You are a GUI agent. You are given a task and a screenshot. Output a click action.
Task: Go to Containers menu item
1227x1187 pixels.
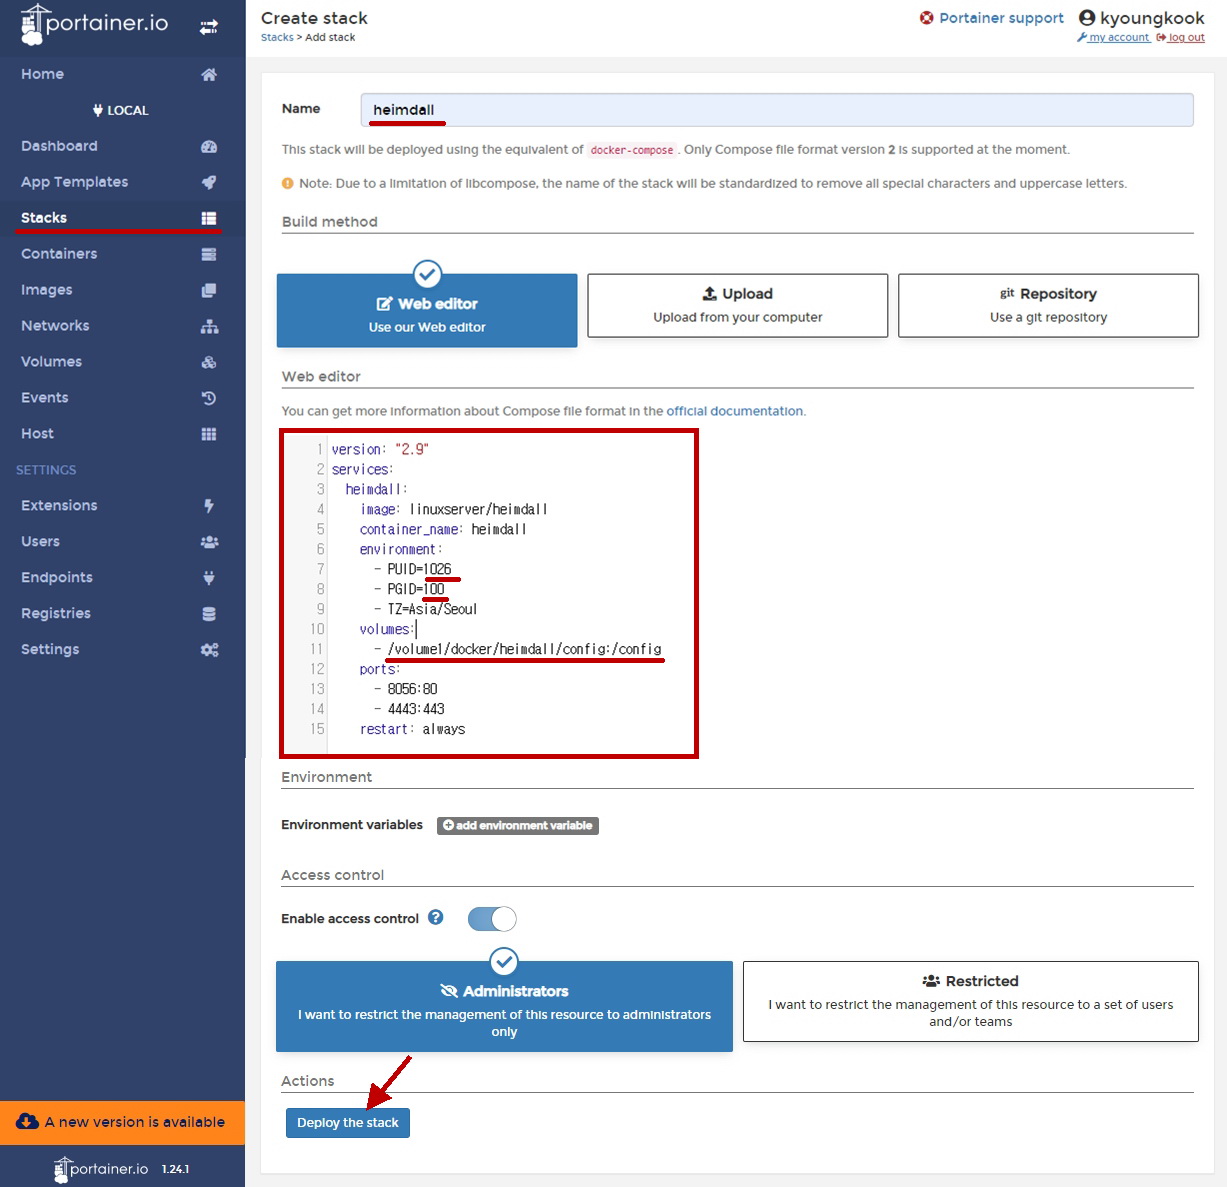(x=122, y=254)
